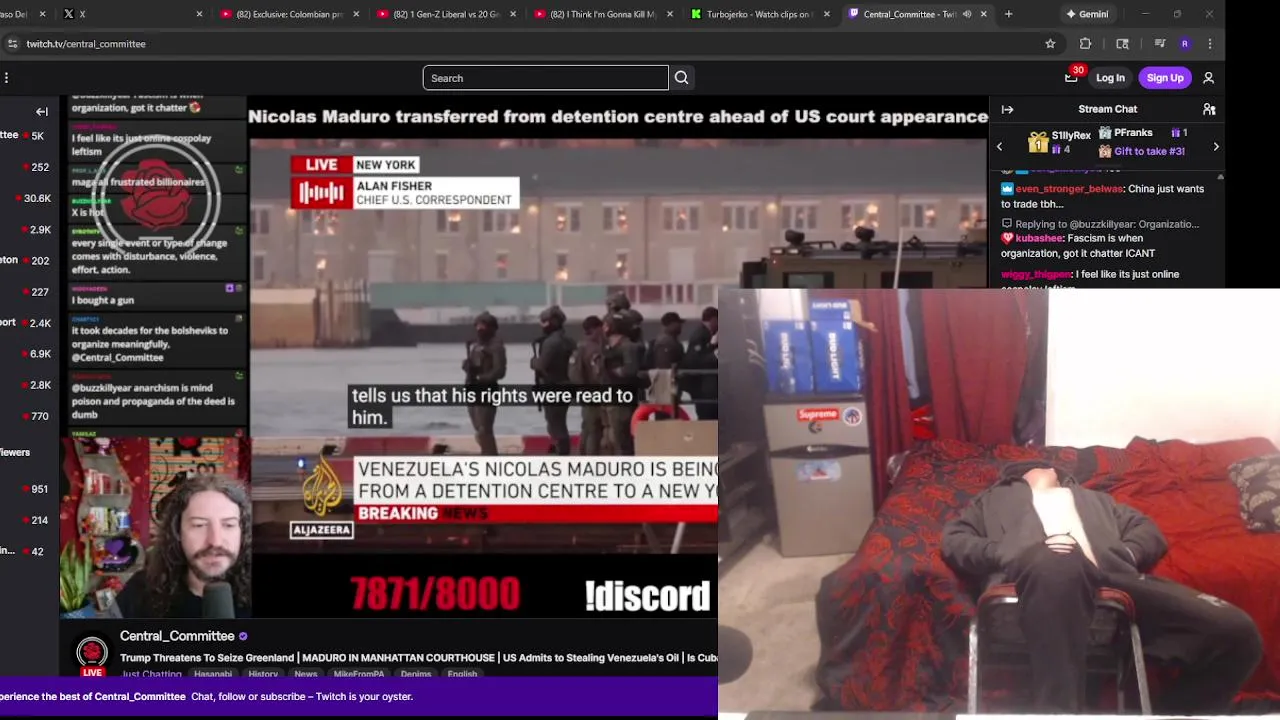This screenshot has height=720, width=1280.
Task: Close the X browser tab
Action: coord(199,14)
